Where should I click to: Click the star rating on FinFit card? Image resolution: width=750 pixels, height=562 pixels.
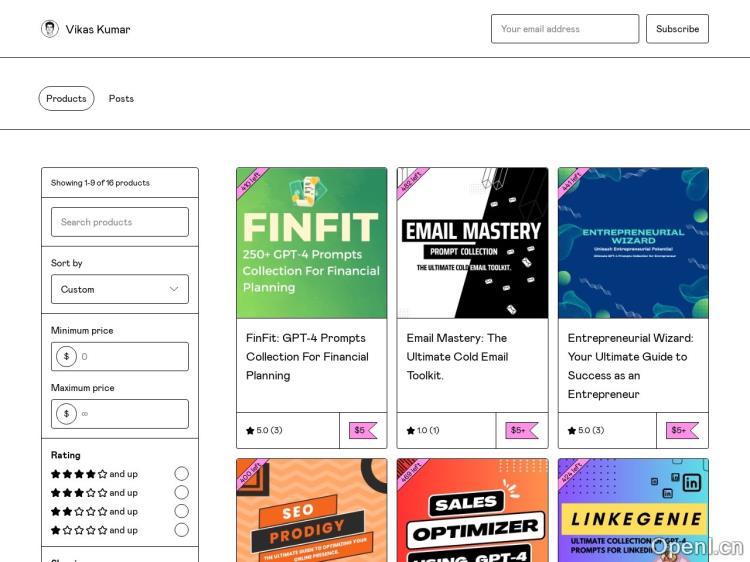point(264,431)
